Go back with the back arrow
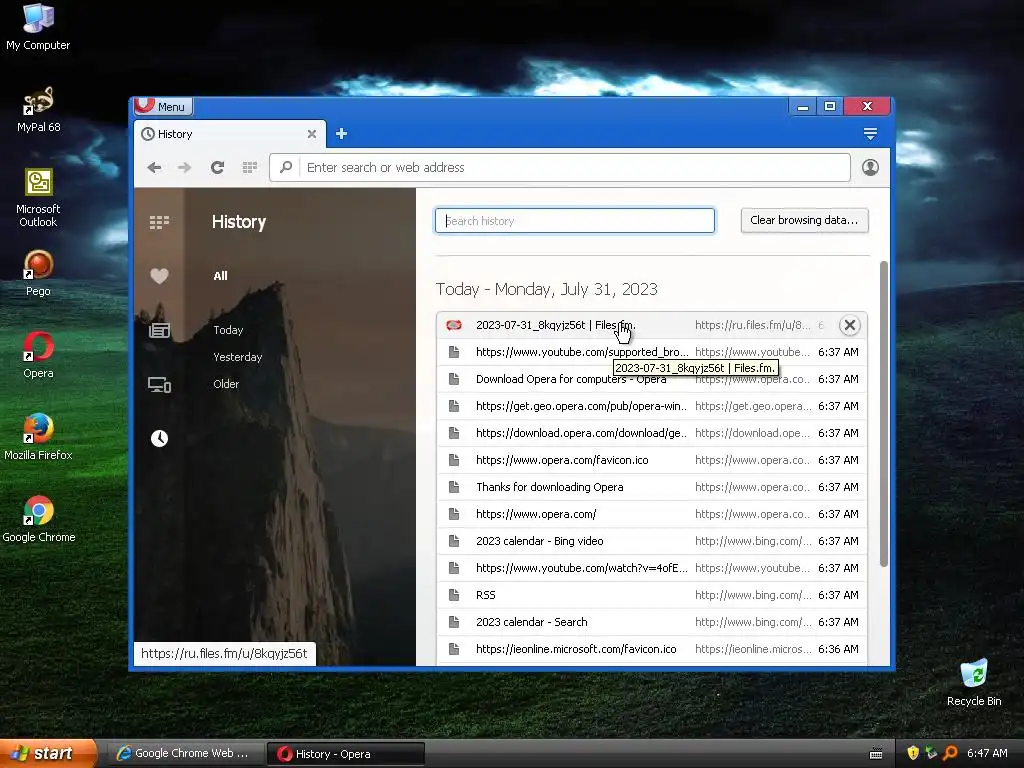This screenshot has height=768, width=1024. 154,168
